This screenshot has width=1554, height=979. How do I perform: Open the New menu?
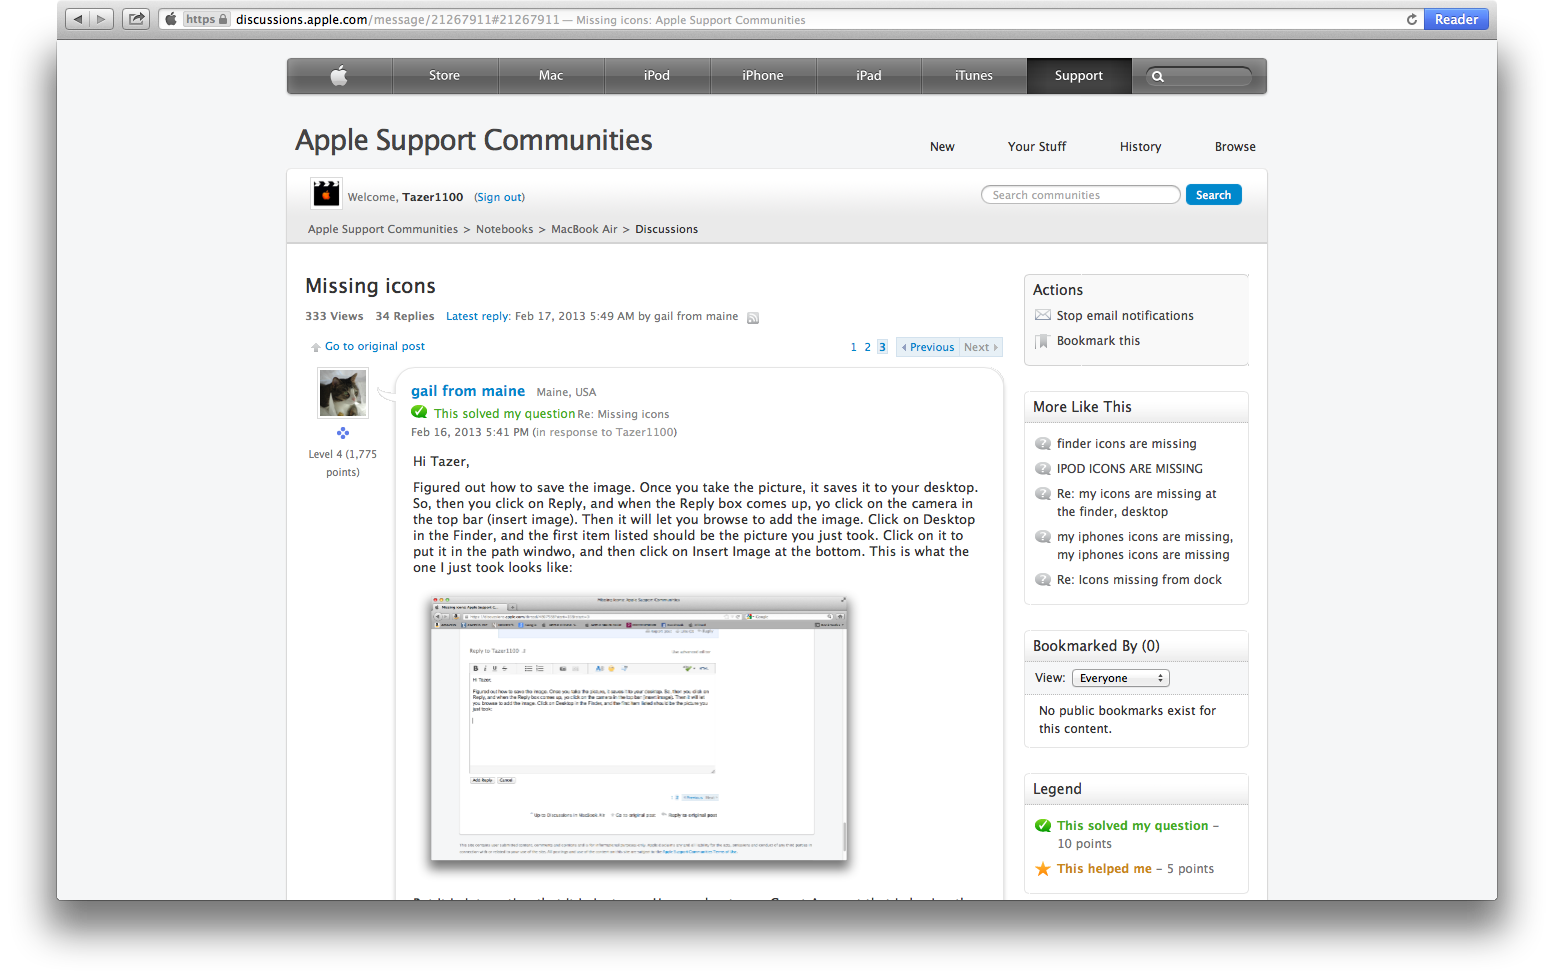tap(942, 147)
